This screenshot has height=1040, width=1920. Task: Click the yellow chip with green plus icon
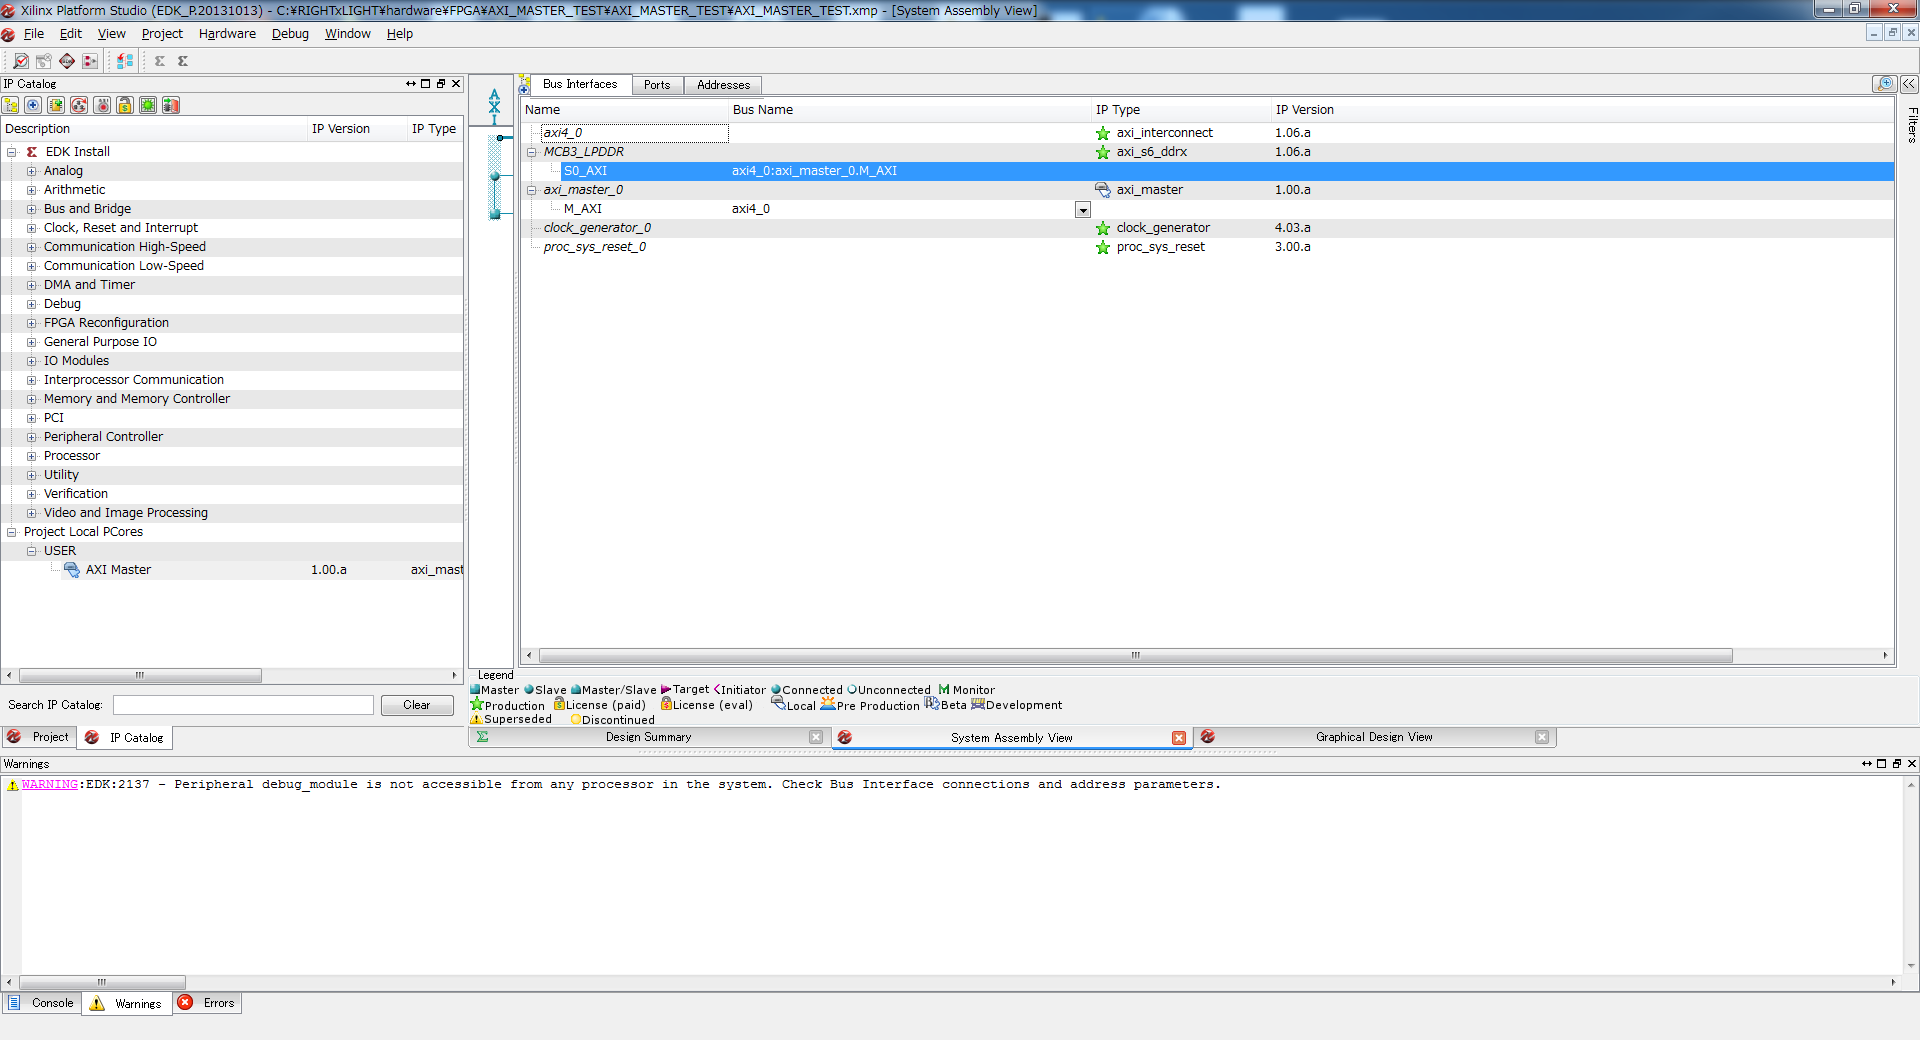[56, 105]
